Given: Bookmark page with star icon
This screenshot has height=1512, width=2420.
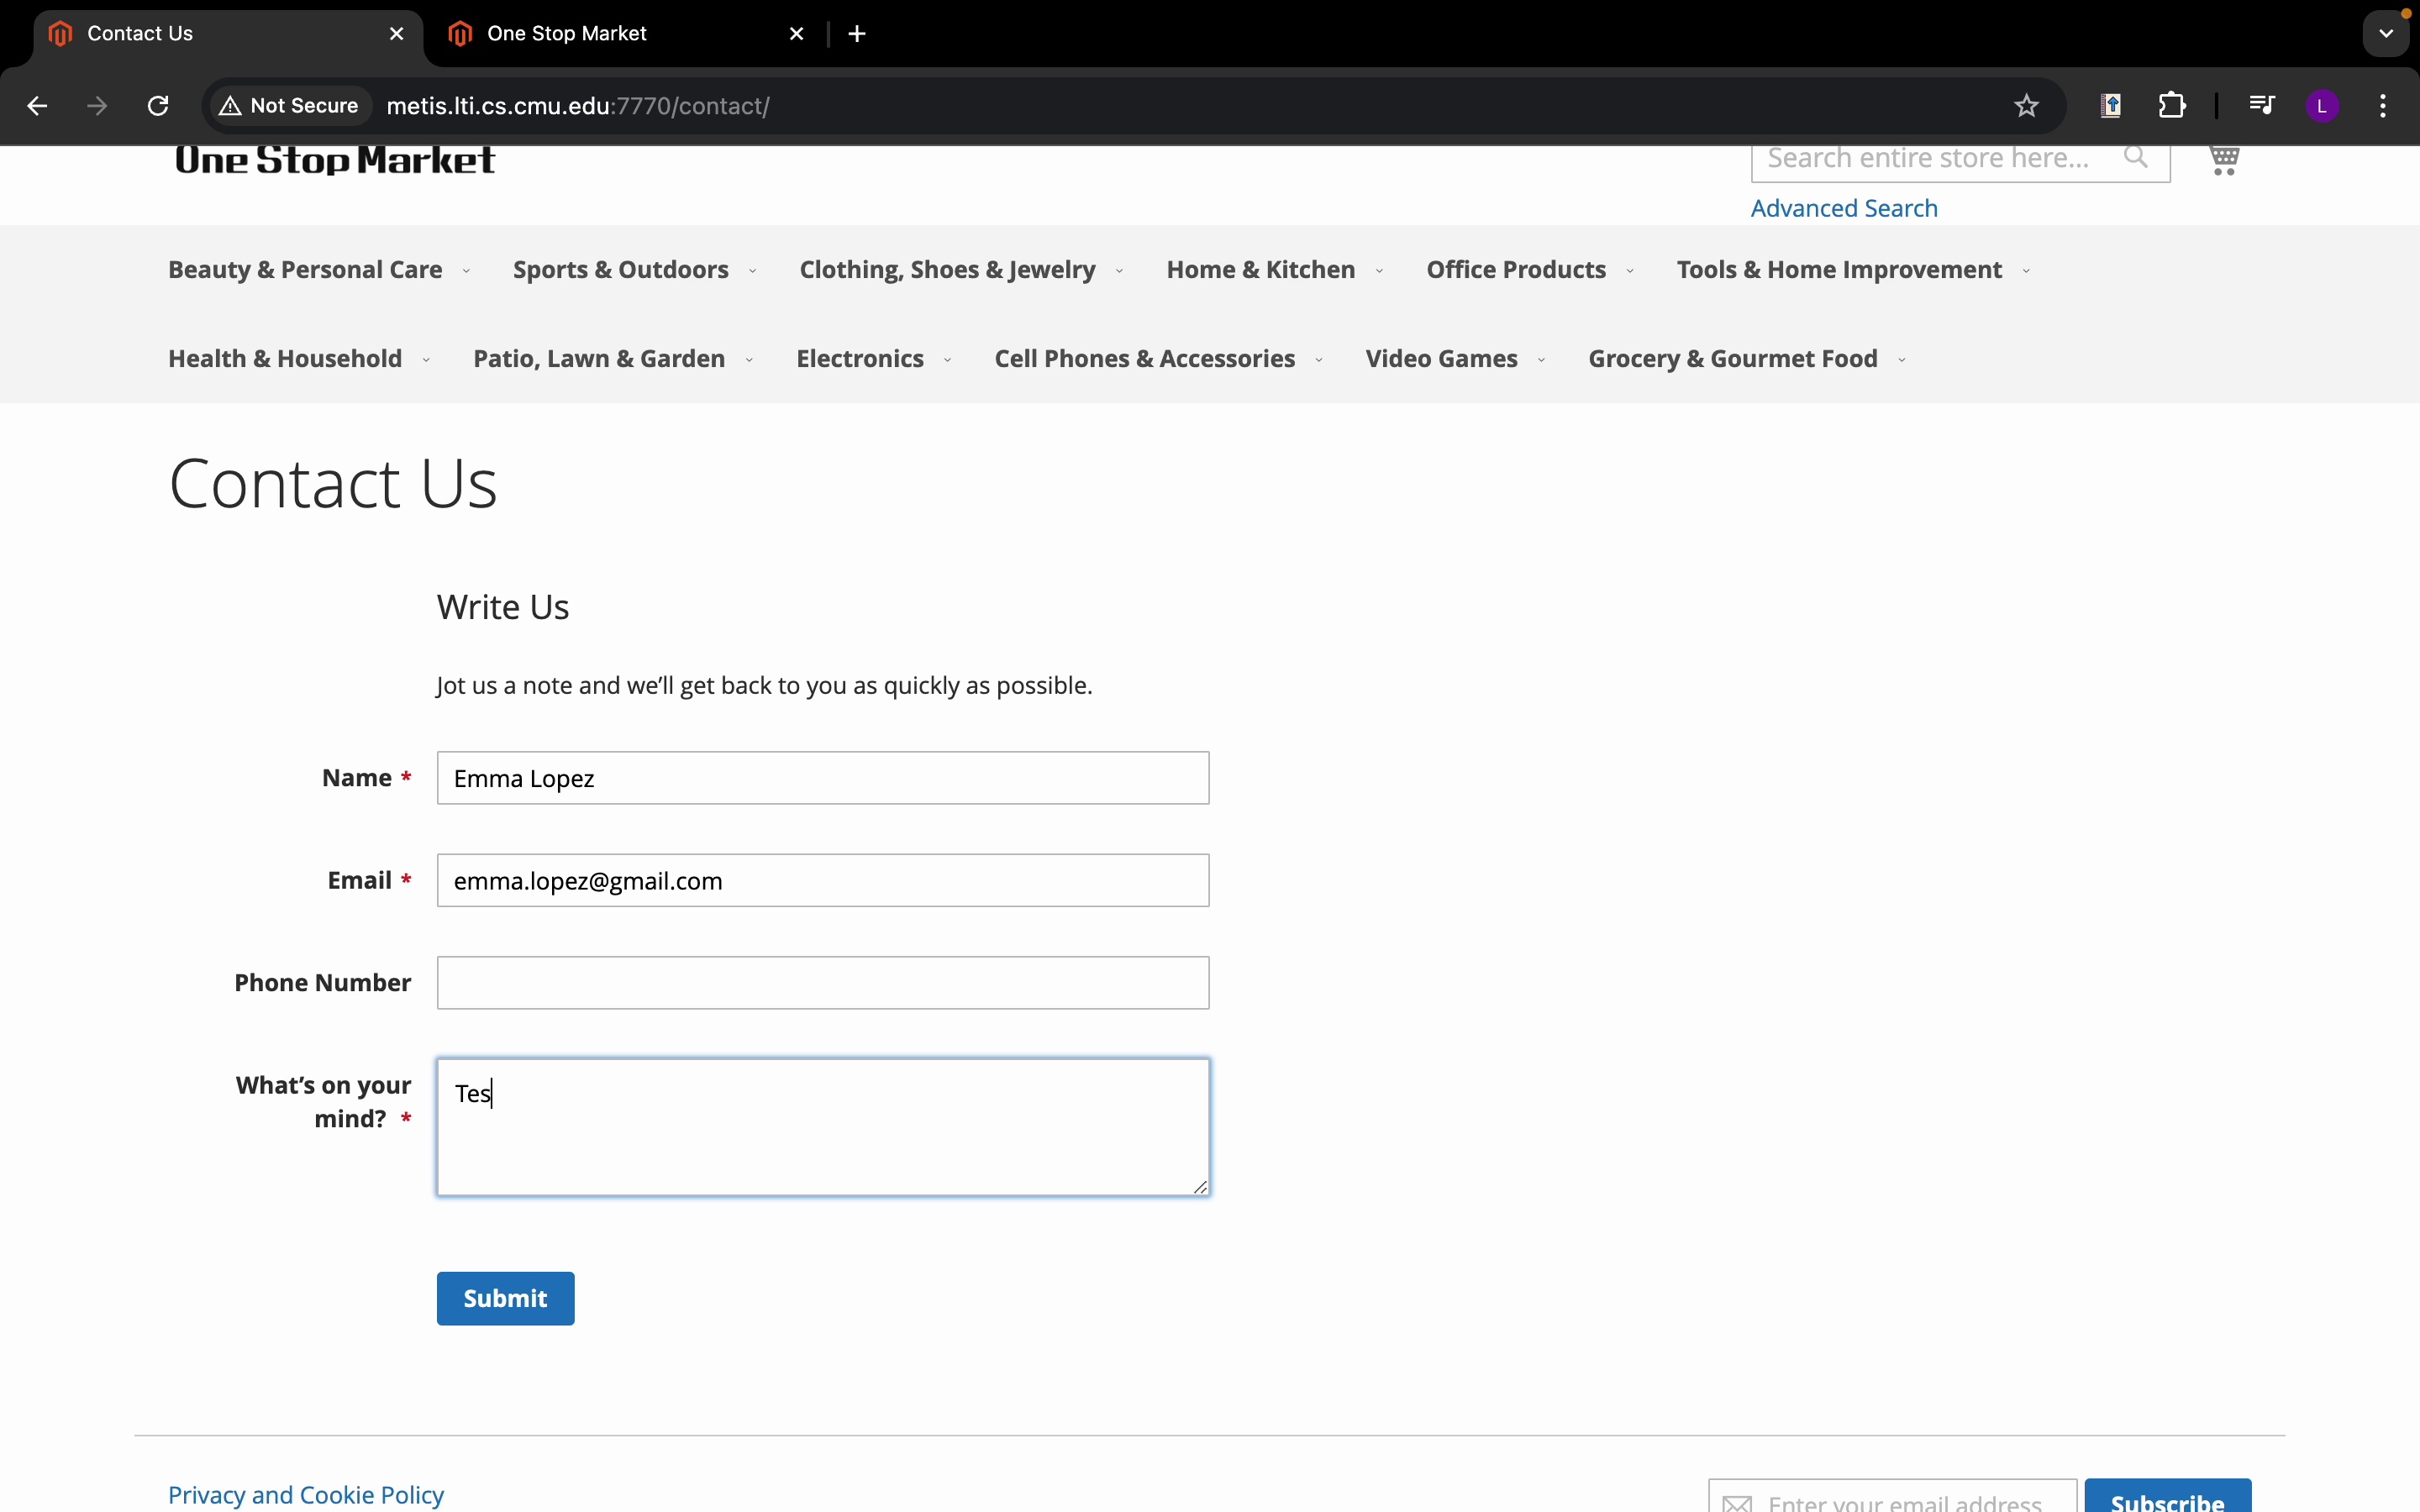Looking at the screenshot, I should pos(2026,106).
